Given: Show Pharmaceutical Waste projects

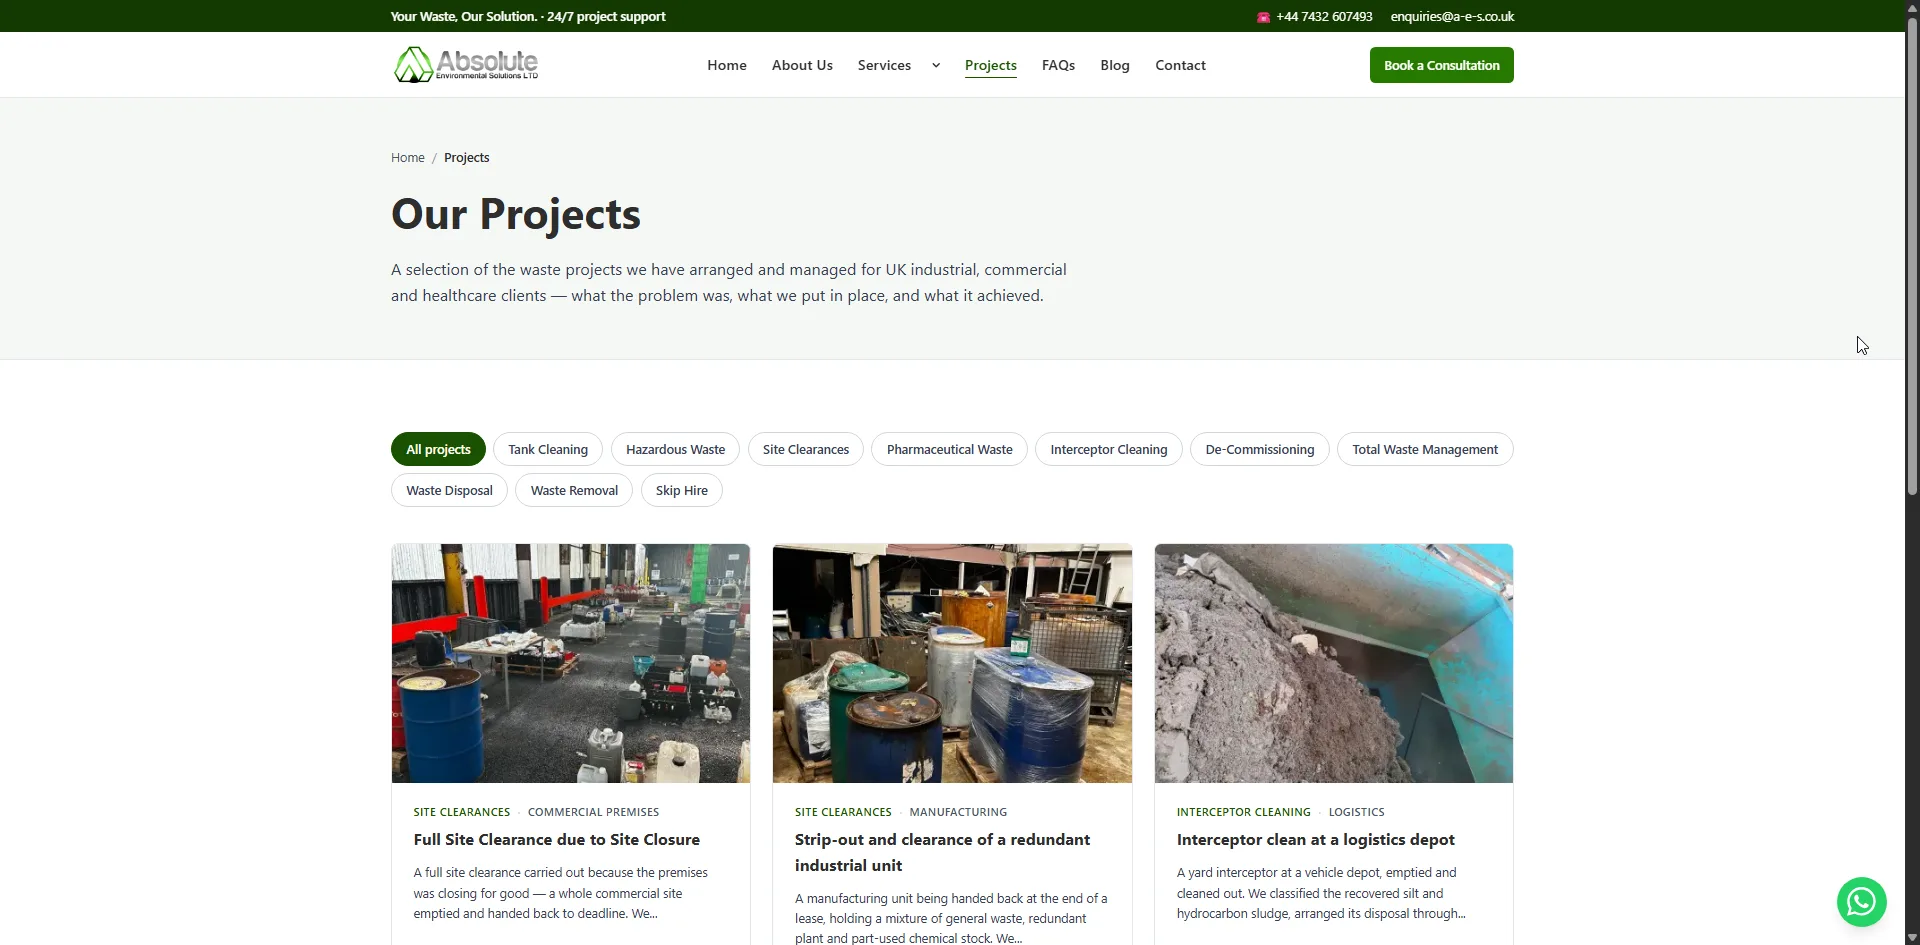Looking at the screenshot, I should coord(950,450).
